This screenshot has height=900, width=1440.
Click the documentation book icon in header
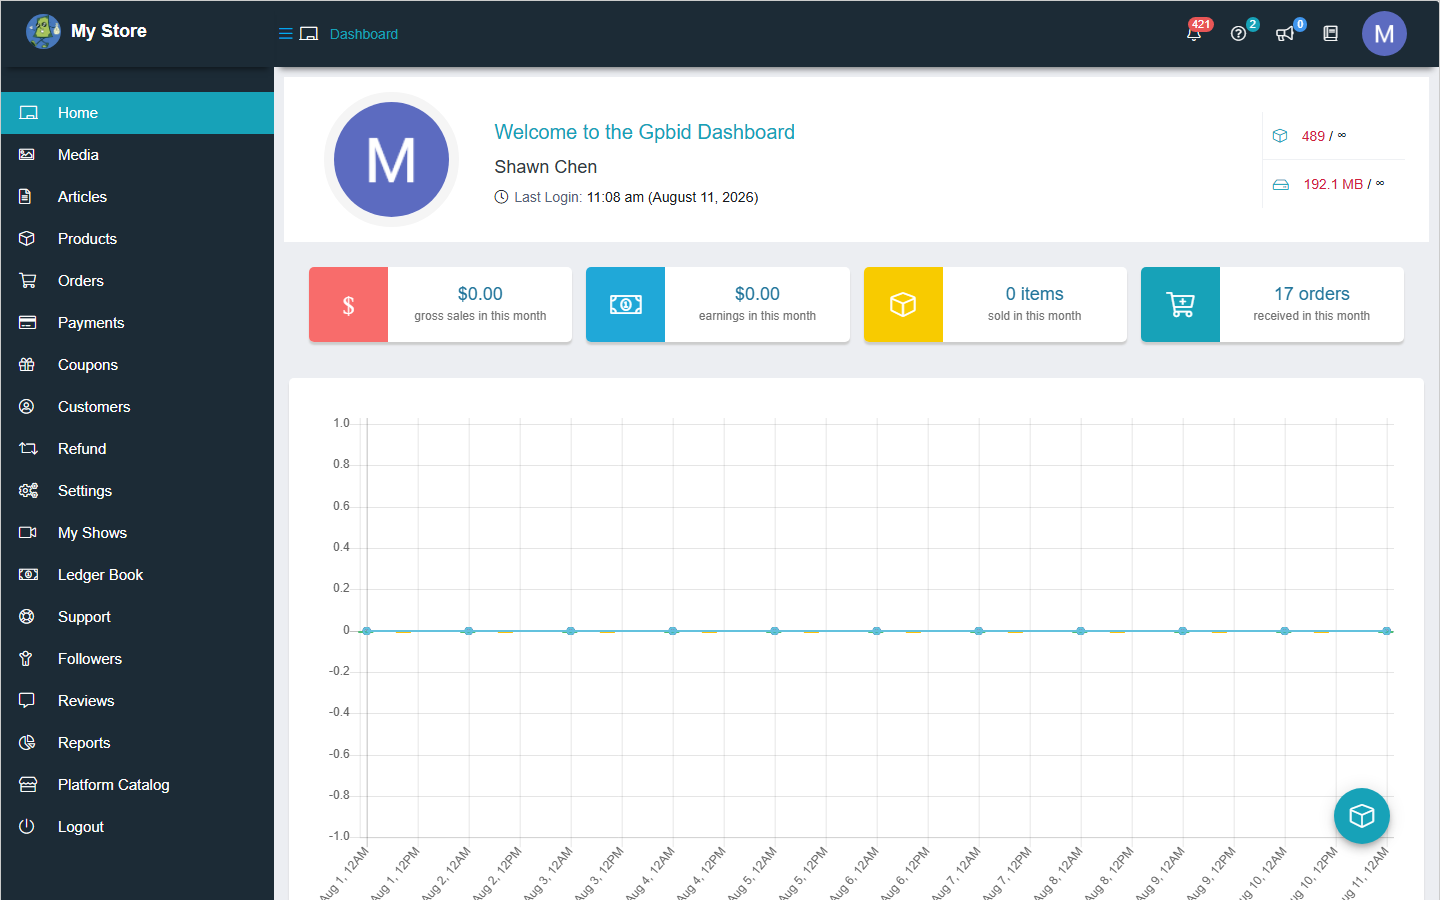1330,33
